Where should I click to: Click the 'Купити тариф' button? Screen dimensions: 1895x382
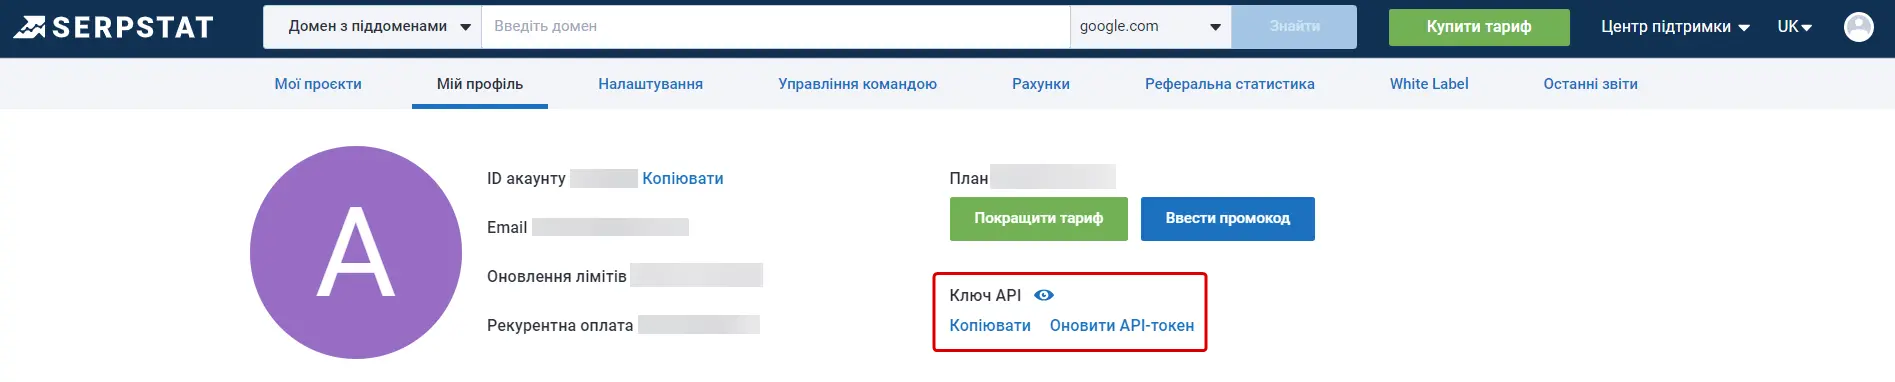tap(1479, 27)
